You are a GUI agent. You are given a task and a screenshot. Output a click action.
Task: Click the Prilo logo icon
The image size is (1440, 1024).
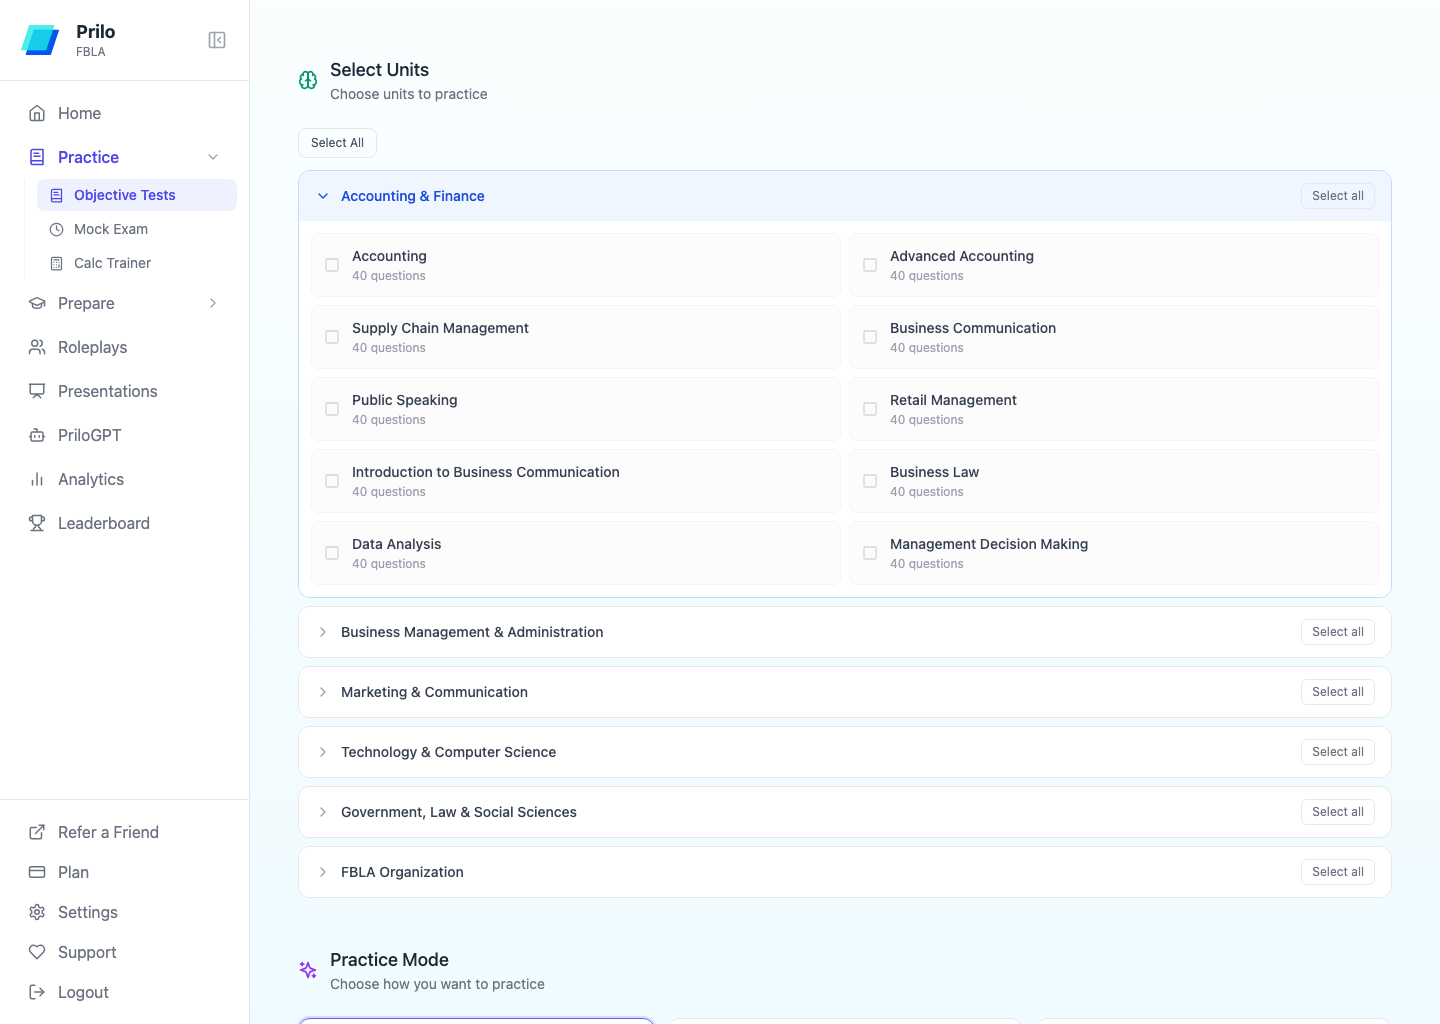tap(40, 40)
